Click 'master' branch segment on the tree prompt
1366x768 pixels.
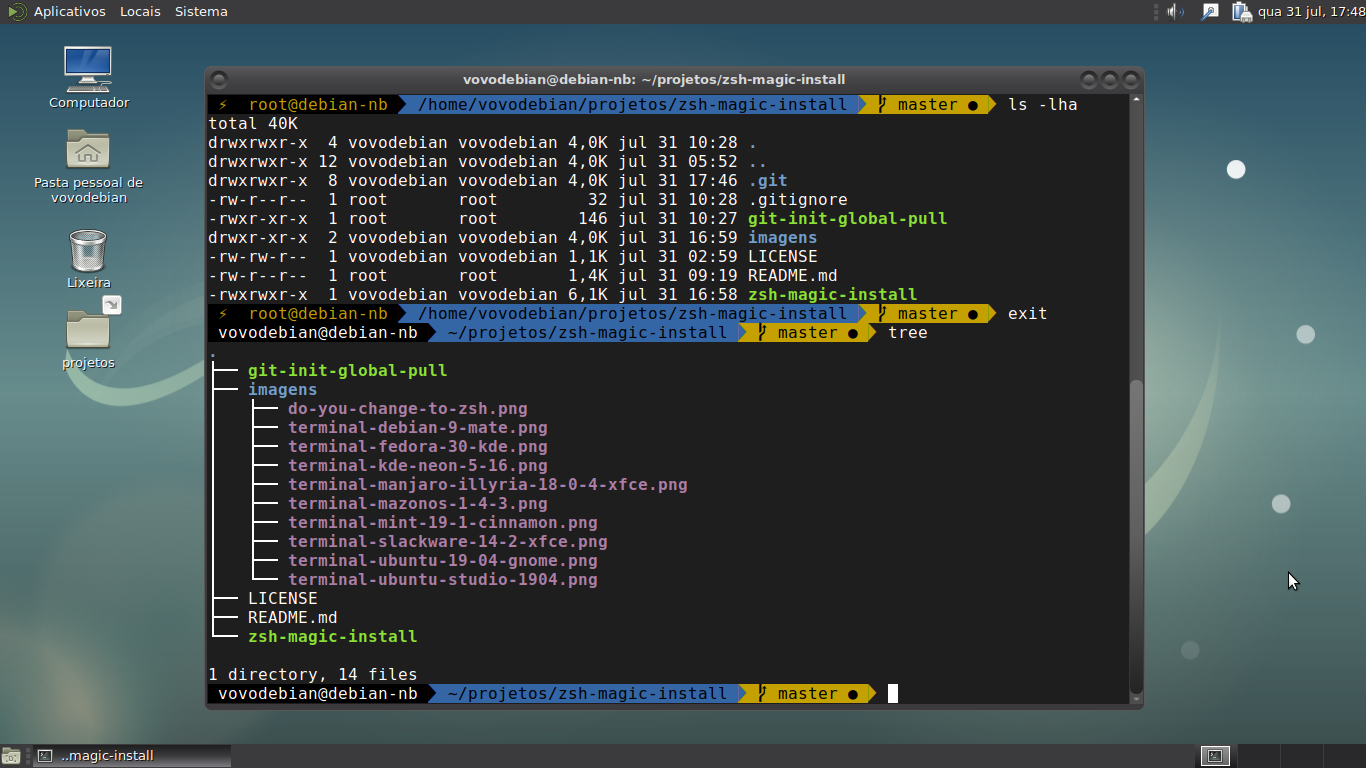tap(808, 332)
